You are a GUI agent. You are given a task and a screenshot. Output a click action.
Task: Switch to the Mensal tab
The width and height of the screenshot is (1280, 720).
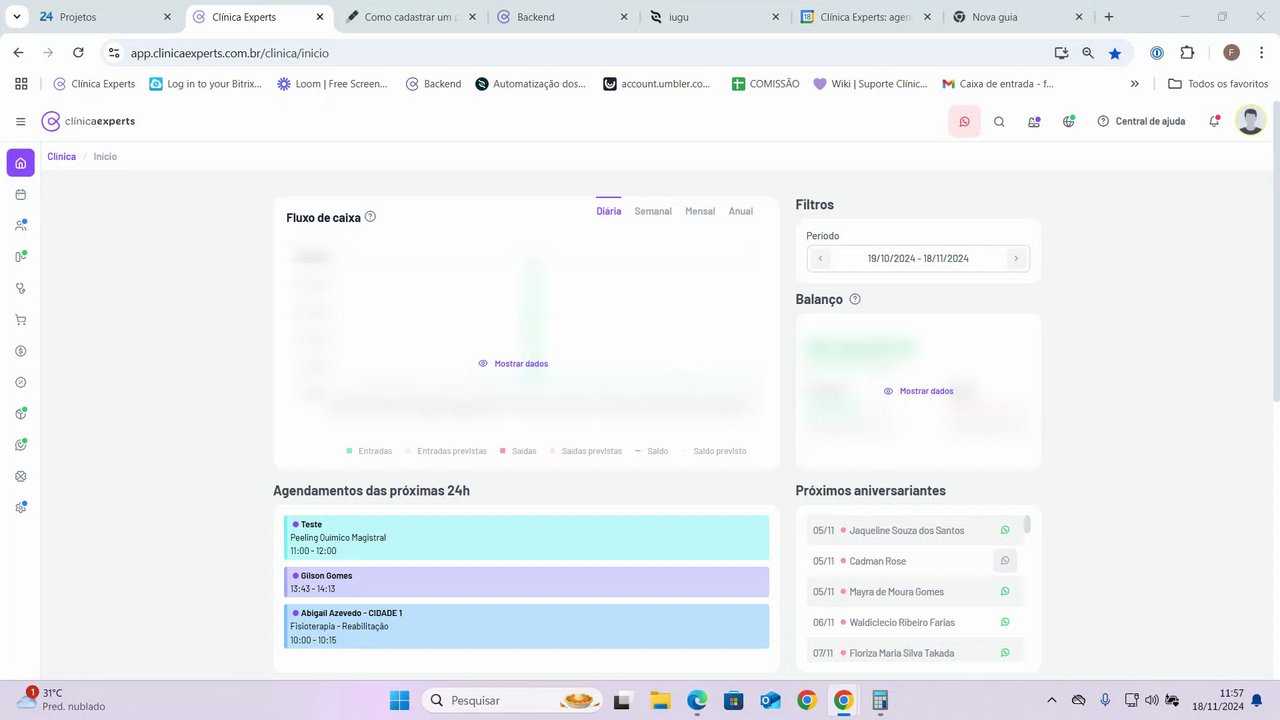pos(700,211)
